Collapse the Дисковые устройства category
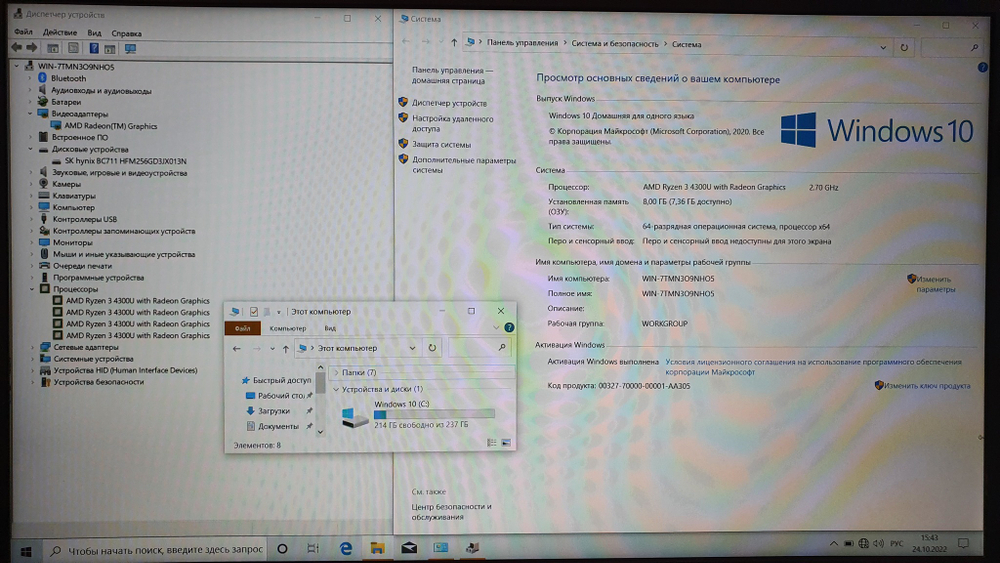This screenshot has width=1000, height=563. pyautogui.click(x=30, y=149)
